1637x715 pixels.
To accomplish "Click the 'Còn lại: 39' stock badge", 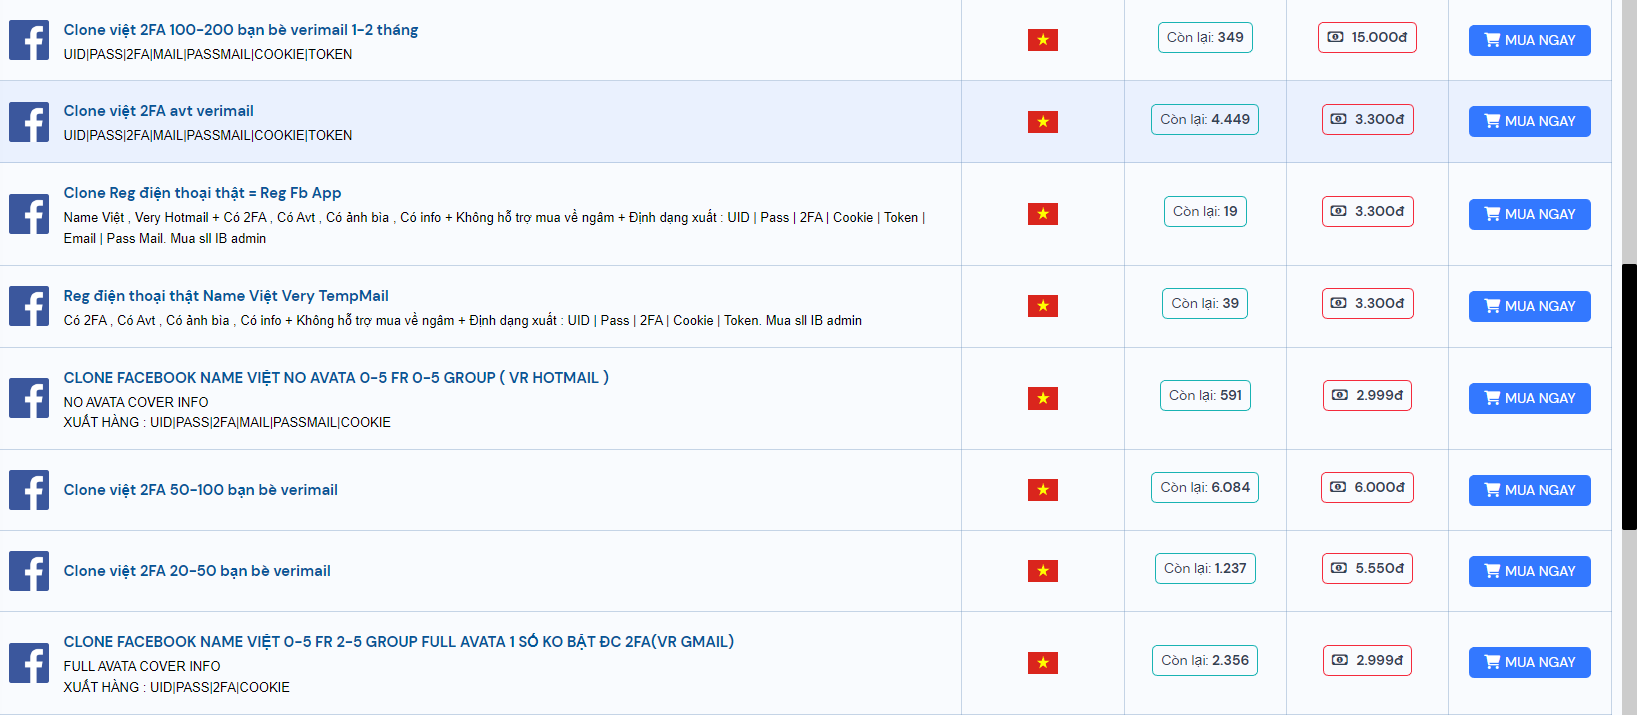I will pos(1205,303).
